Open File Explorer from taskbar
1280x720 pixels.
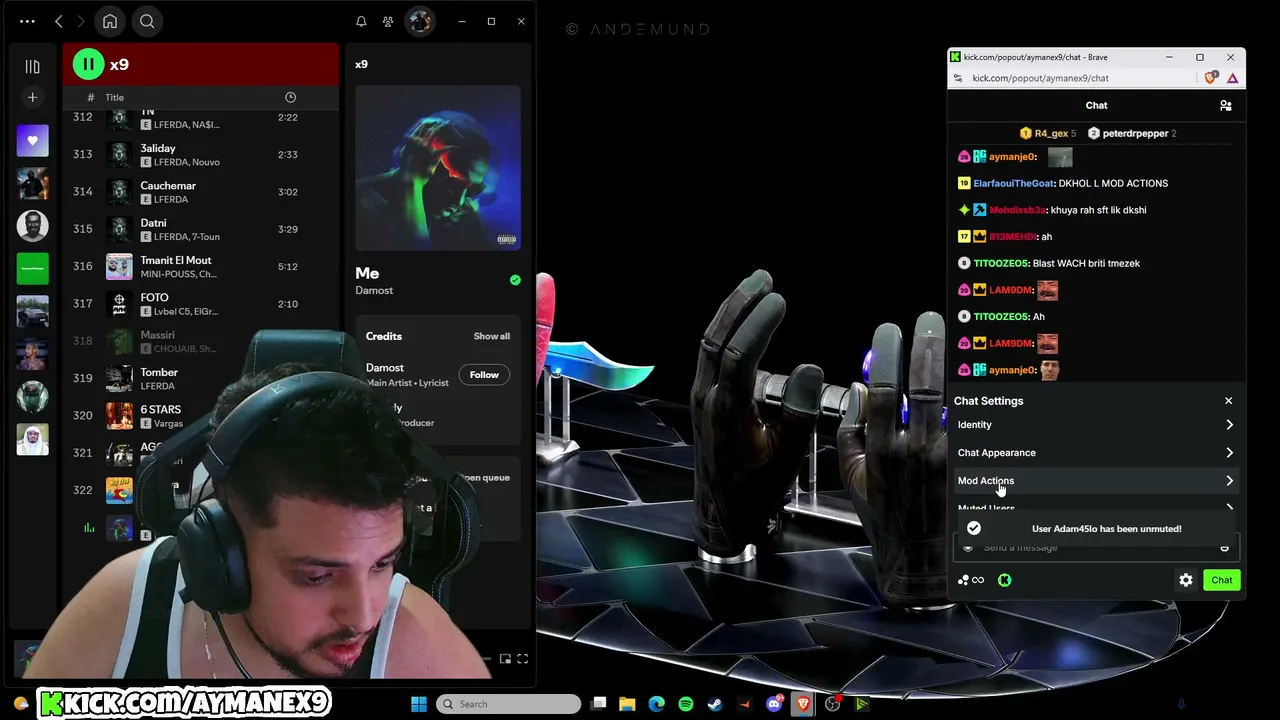click(627, 704)
